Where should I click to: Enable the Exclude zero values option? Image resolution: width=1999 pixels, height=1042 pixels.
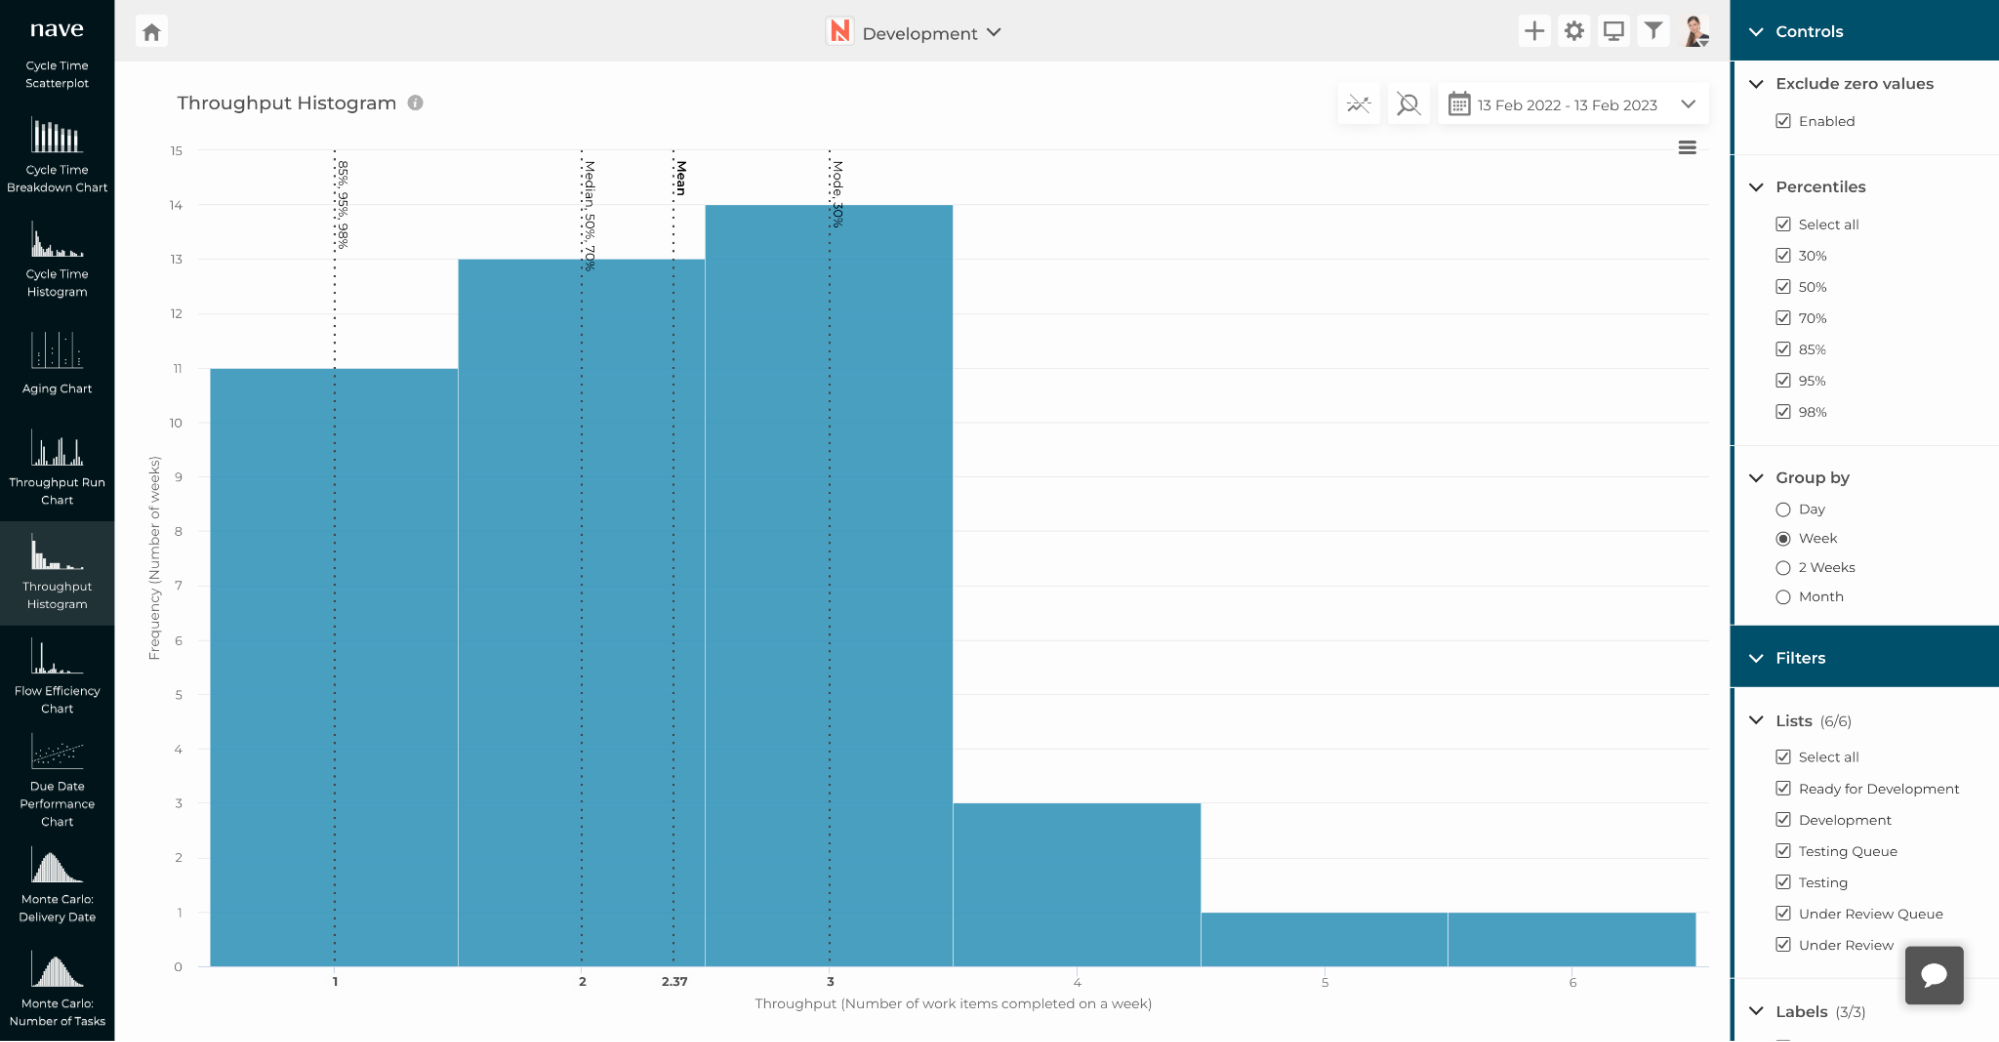click(1784, 120)
